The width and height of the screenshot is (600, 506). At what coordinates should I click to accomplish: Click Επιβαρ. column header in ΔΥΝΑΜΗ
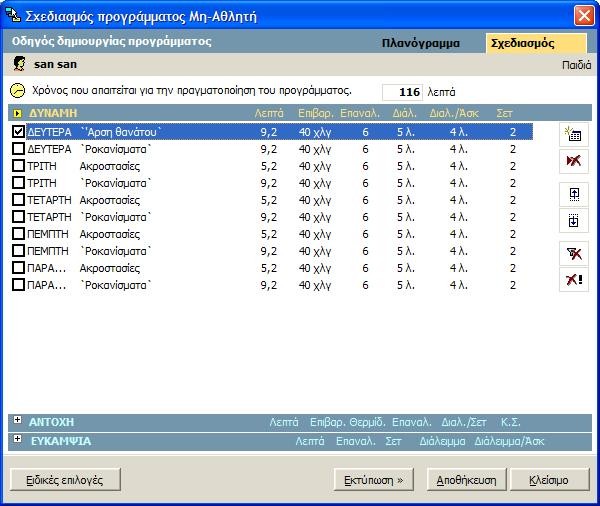[x=316, y=113]
